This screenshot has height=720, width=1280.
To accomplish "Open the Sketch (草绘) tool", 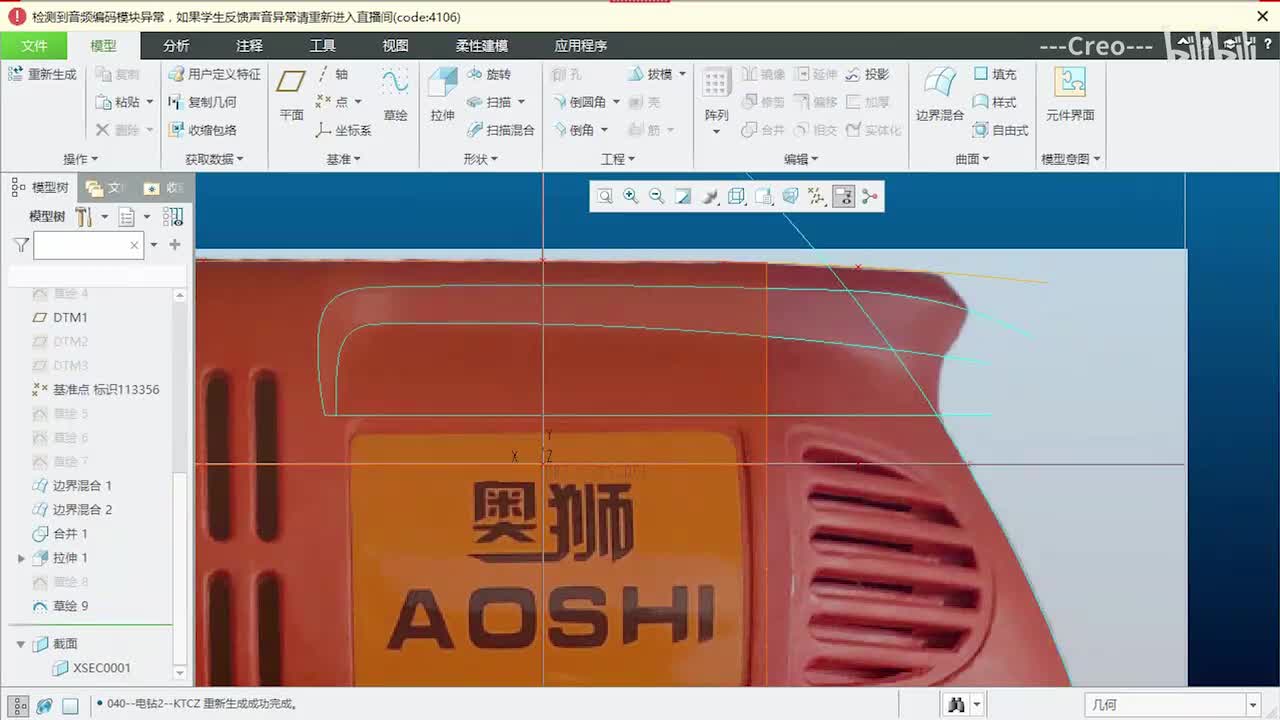I will 395,94.
